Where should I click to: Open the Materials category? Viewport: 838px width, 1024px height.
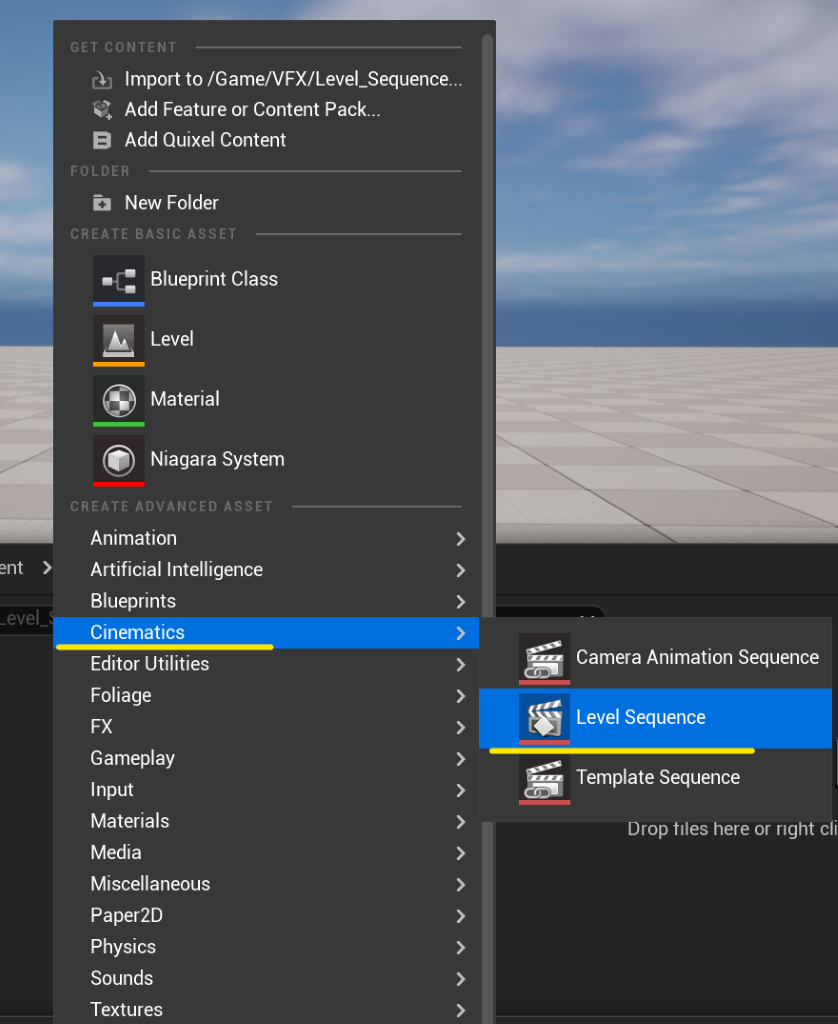tap(266, 821)
